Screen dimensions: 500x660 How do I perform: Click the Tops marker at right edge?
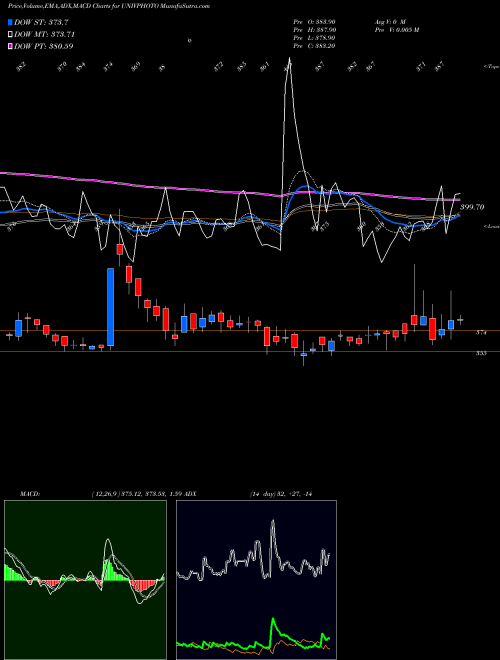tap(491, 67)
